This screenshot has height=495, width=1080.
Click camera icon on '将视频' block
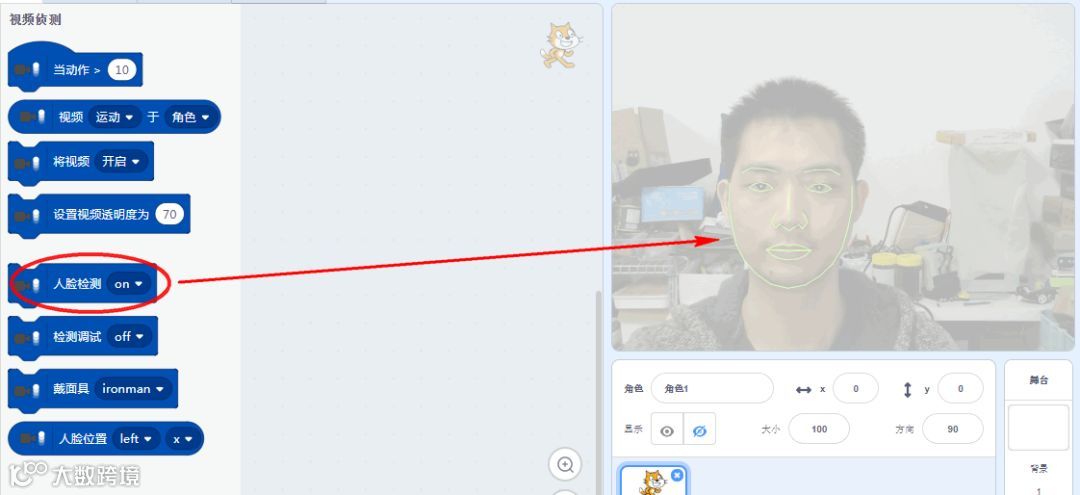[28, 162]
